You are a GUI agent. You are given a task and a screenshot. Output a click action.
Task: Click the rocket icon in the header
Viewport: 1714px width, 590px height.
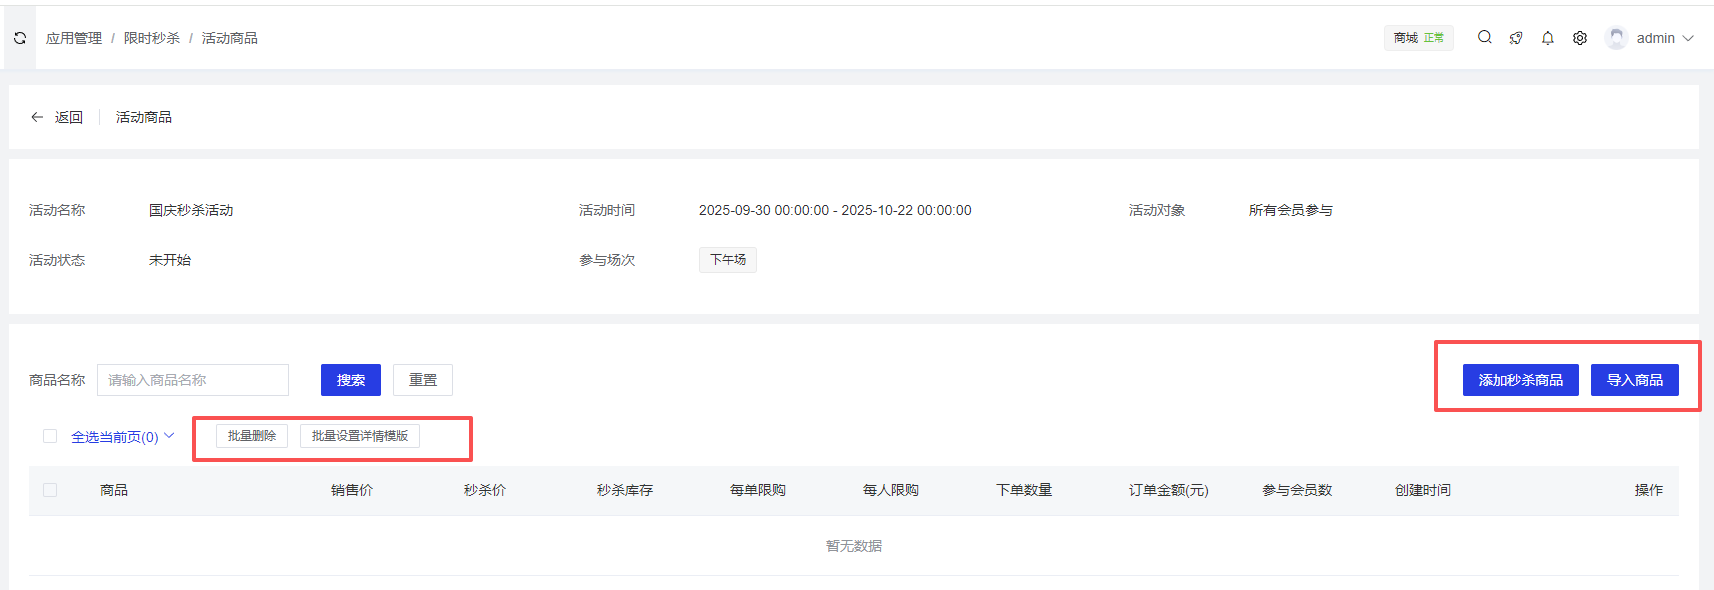1516,38
